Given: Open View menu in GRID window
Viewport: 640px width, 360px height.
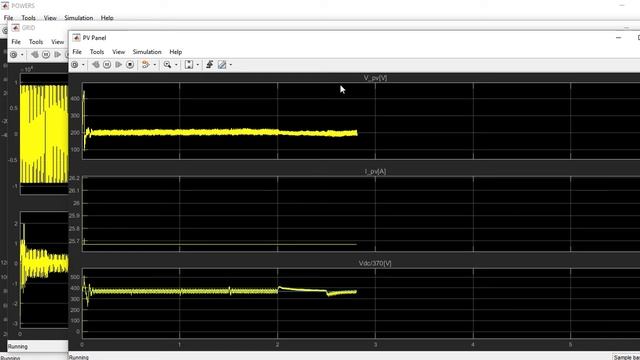Looking at the screenshot, I should (x=58, y=42).
